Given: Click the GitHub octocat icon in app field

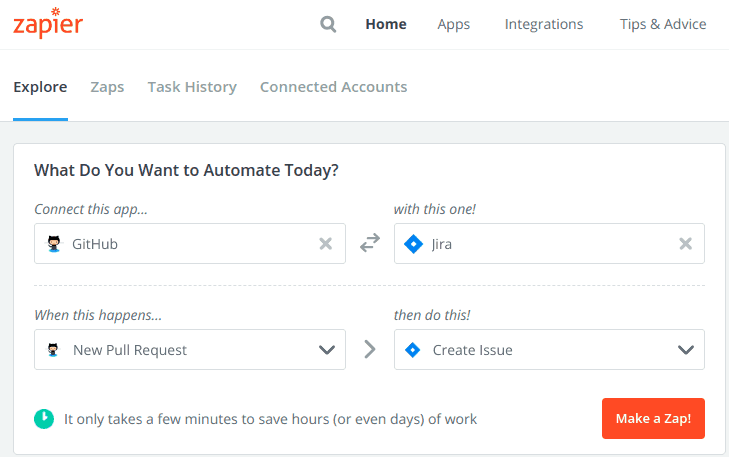Looking at the screenshot, I should pyautogui.click(x=54, y=244).
